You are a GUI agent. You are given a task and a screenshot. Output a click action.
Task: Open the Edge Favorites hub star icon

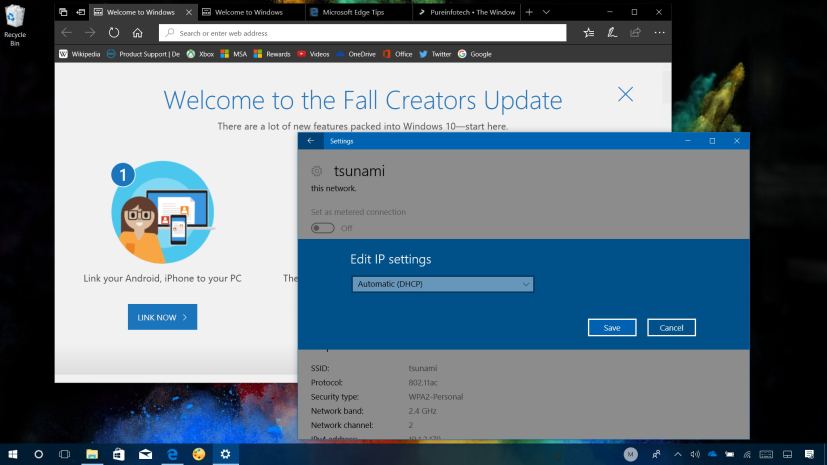pyautogui.click(x=589, y=33)
